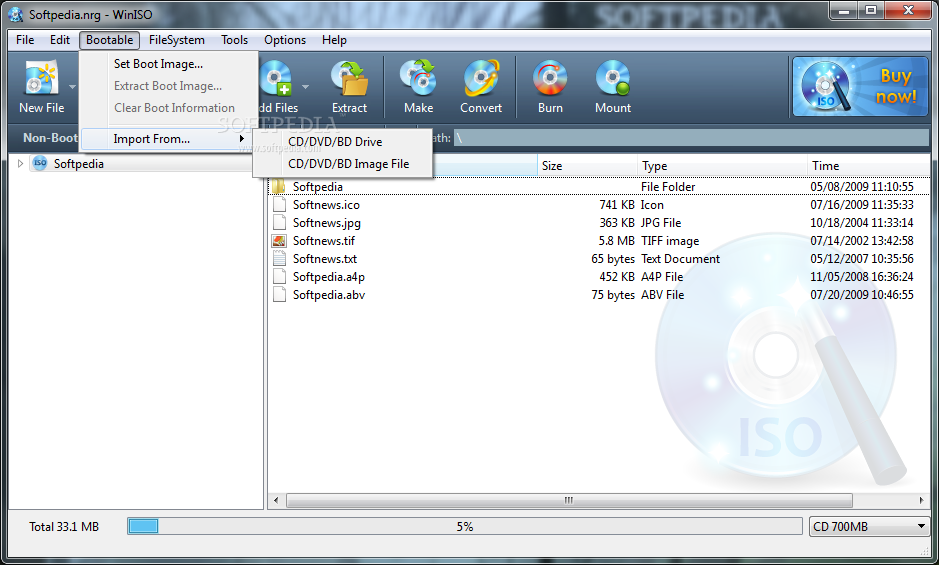Click the WinISO title bar app icon
939x565 pixels.
[16, 14]
